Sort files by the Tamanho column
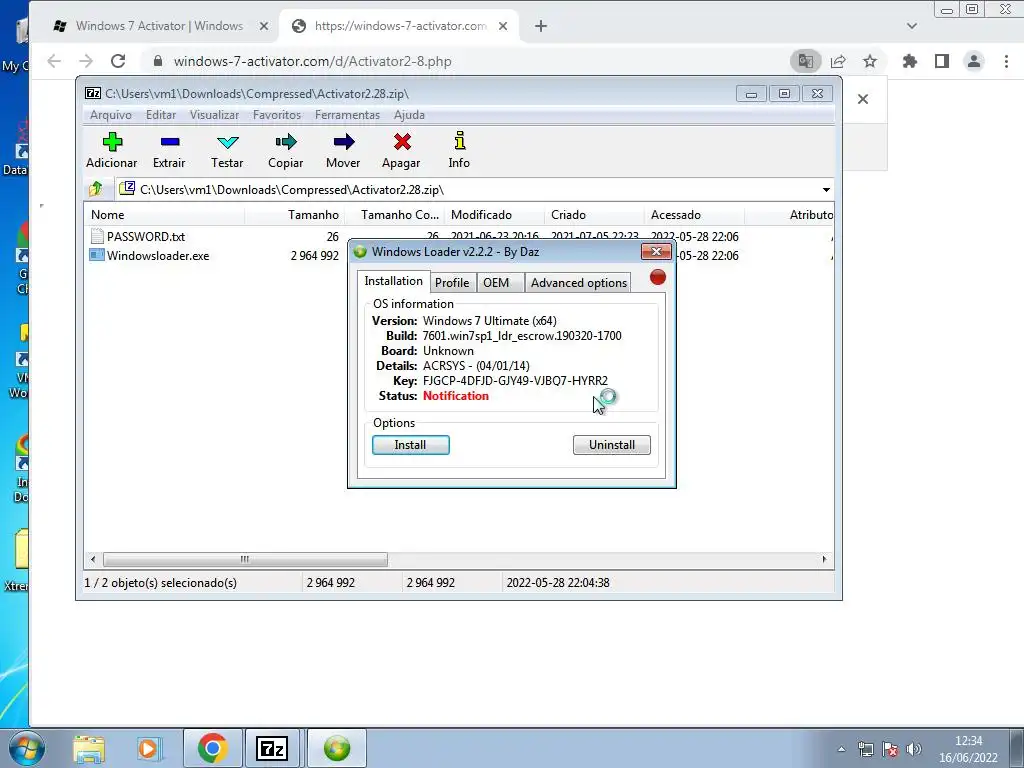This screenshot has height=768, width=1024. (294, 215)
